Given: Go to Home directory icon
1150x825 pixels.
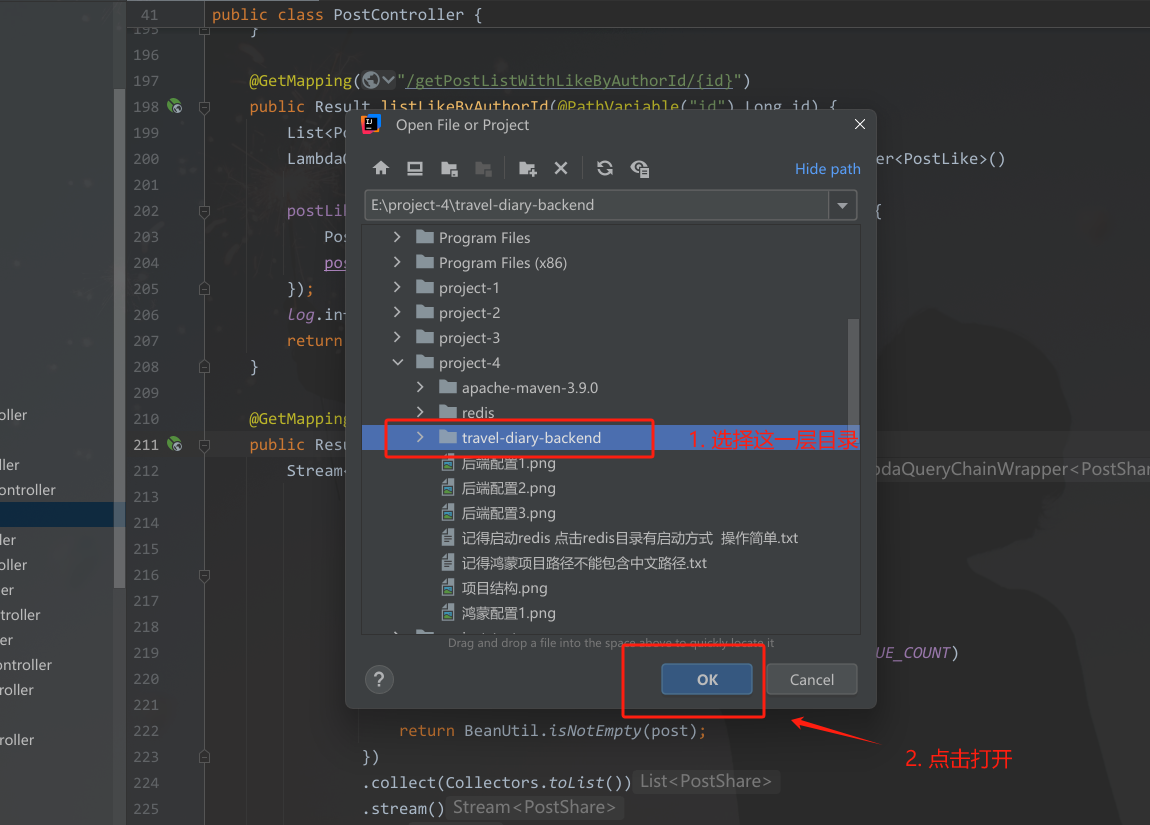Looking at the screenshot, I should pyautogui.click(x=381, y=168).
